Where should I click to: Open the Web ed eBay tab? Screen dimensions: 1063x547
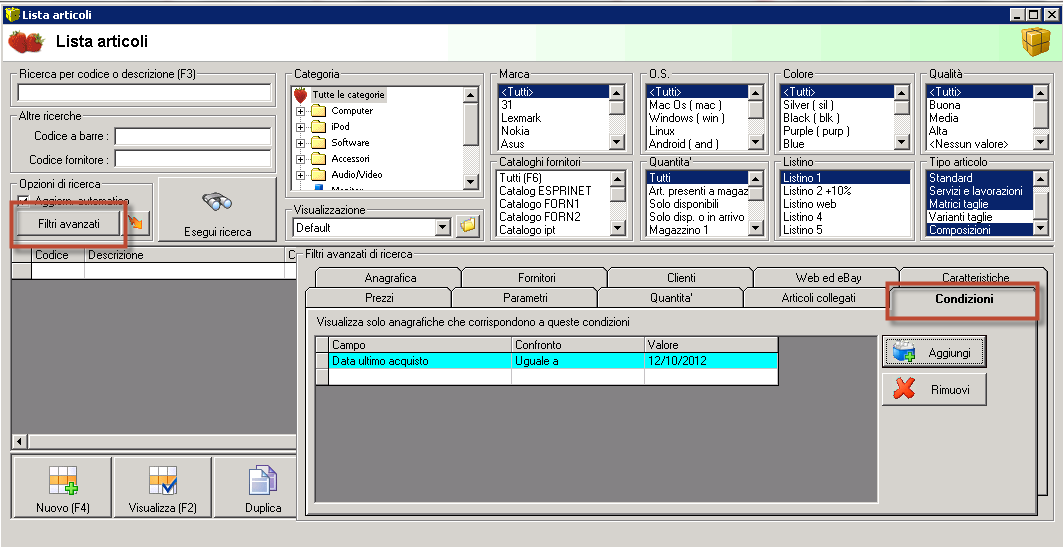(827, 278)
